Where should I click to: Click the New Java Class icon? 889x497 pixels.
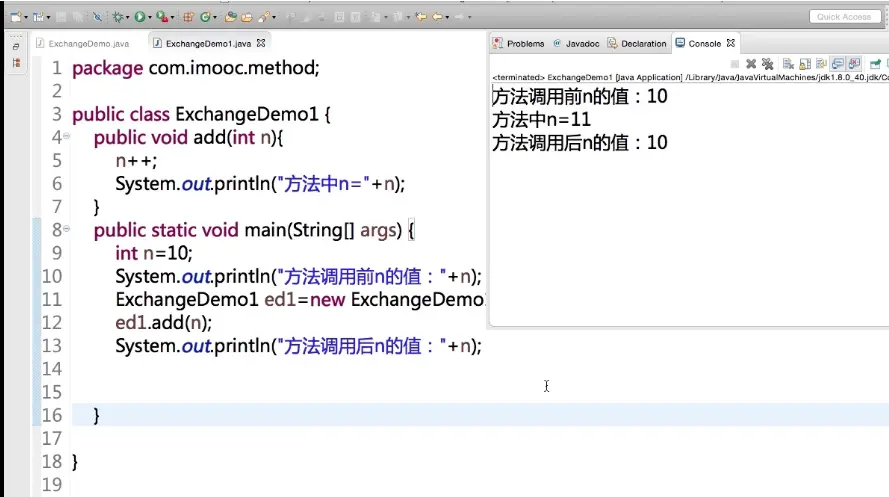pos(205,17)
